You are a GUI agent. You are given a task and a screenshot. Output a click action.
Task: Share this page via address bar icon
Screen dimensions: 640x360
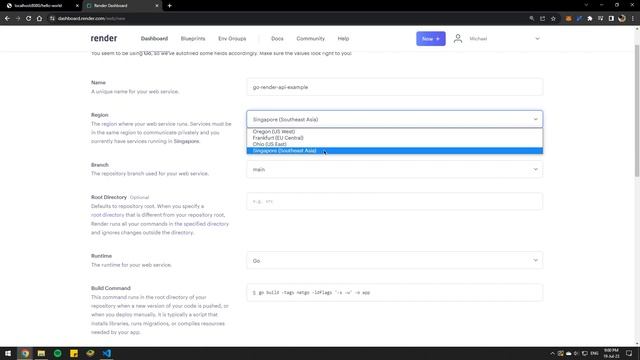pyautogui.click(x=542, y=18)
